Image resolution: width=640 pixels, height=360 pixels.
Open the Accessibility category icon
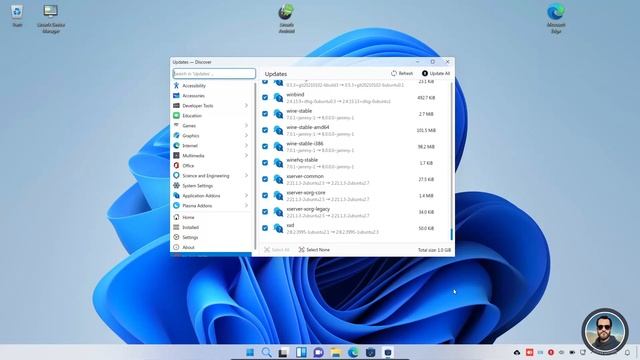(x=176, y=86)
